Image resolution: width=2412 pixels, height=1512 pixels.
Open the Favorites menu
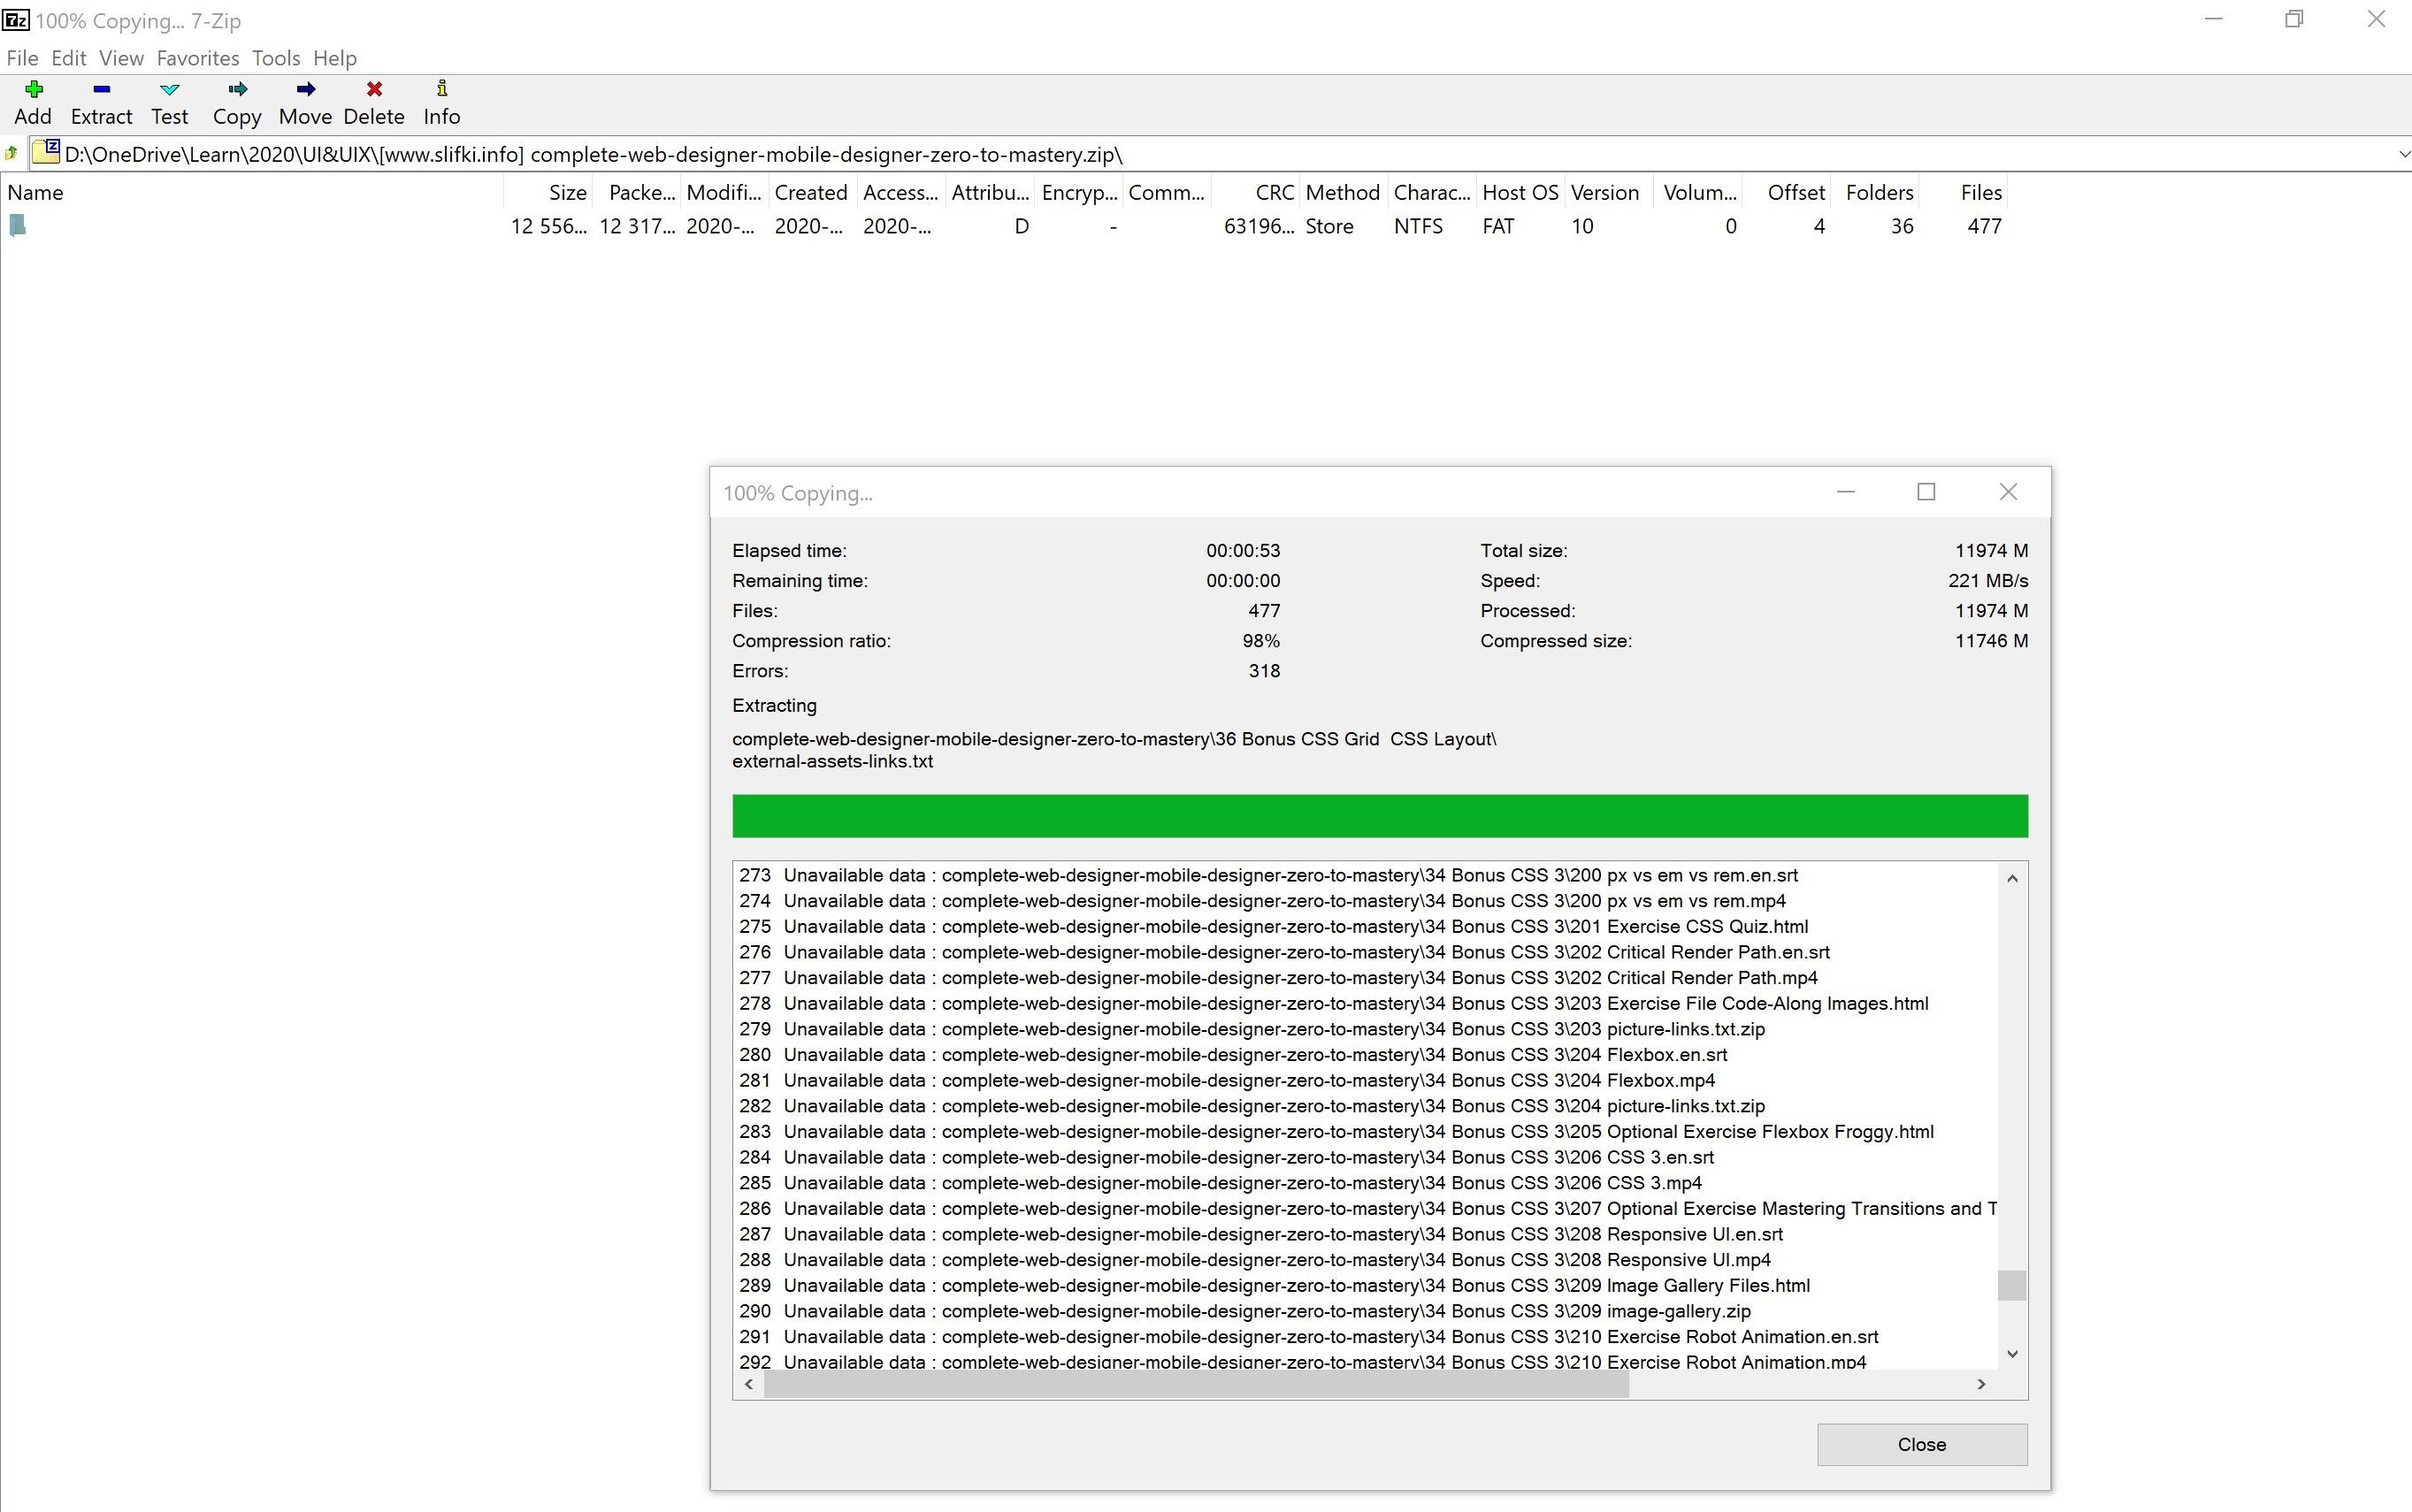197,58
